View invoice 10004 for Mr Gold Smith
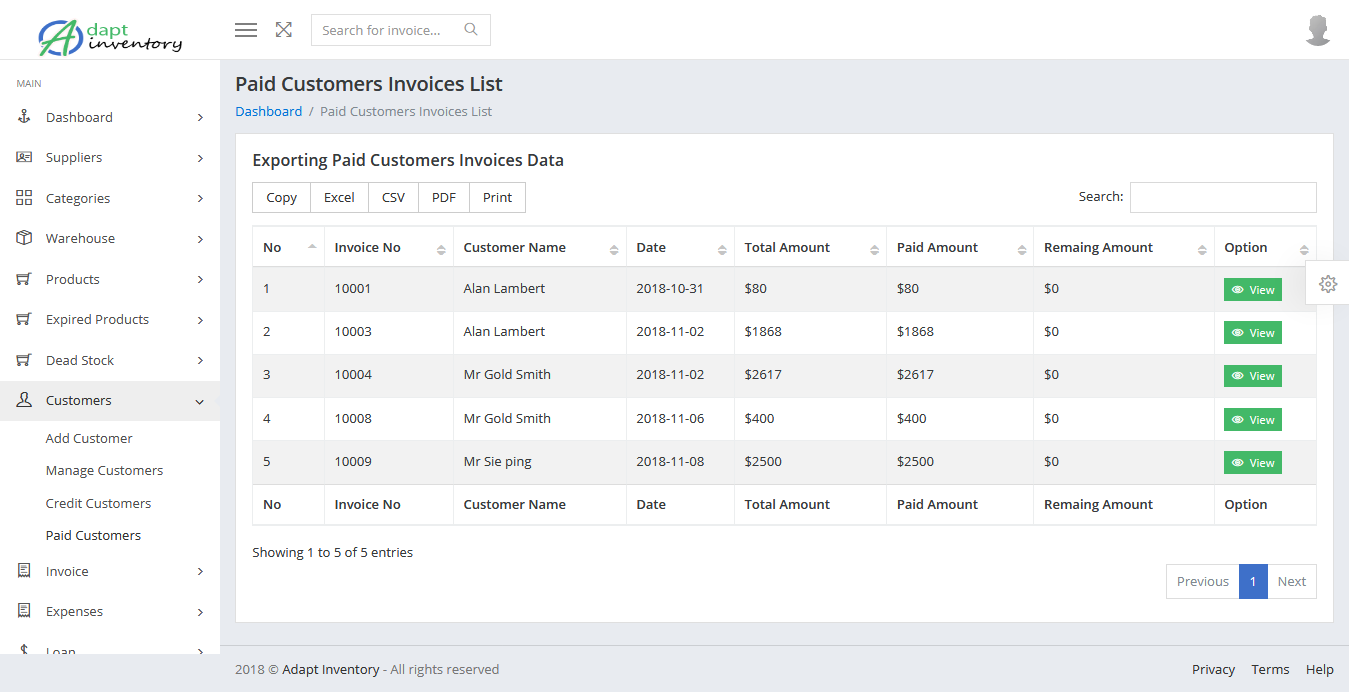Viewport: 1349px width, 692px height. 1252,376
